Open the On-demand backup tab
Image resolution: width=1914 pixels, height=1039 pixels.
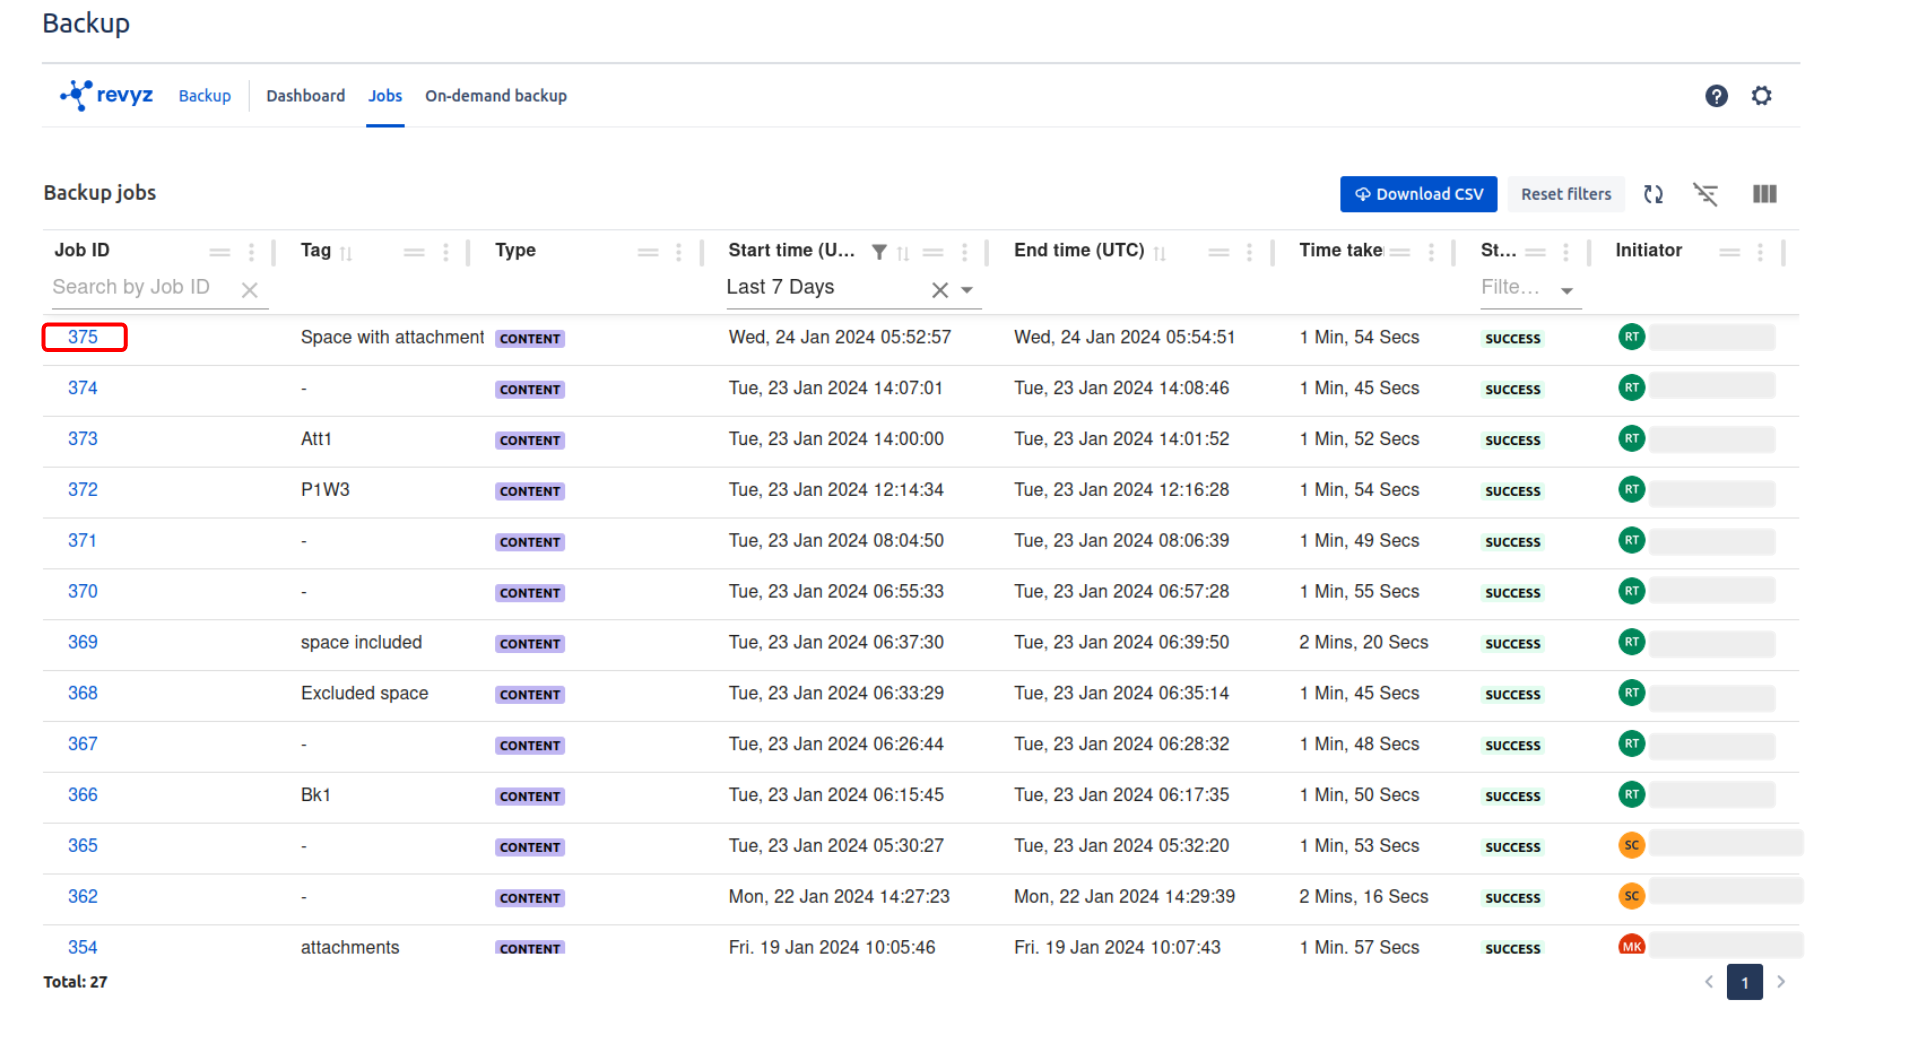click(x=495, y=96)
